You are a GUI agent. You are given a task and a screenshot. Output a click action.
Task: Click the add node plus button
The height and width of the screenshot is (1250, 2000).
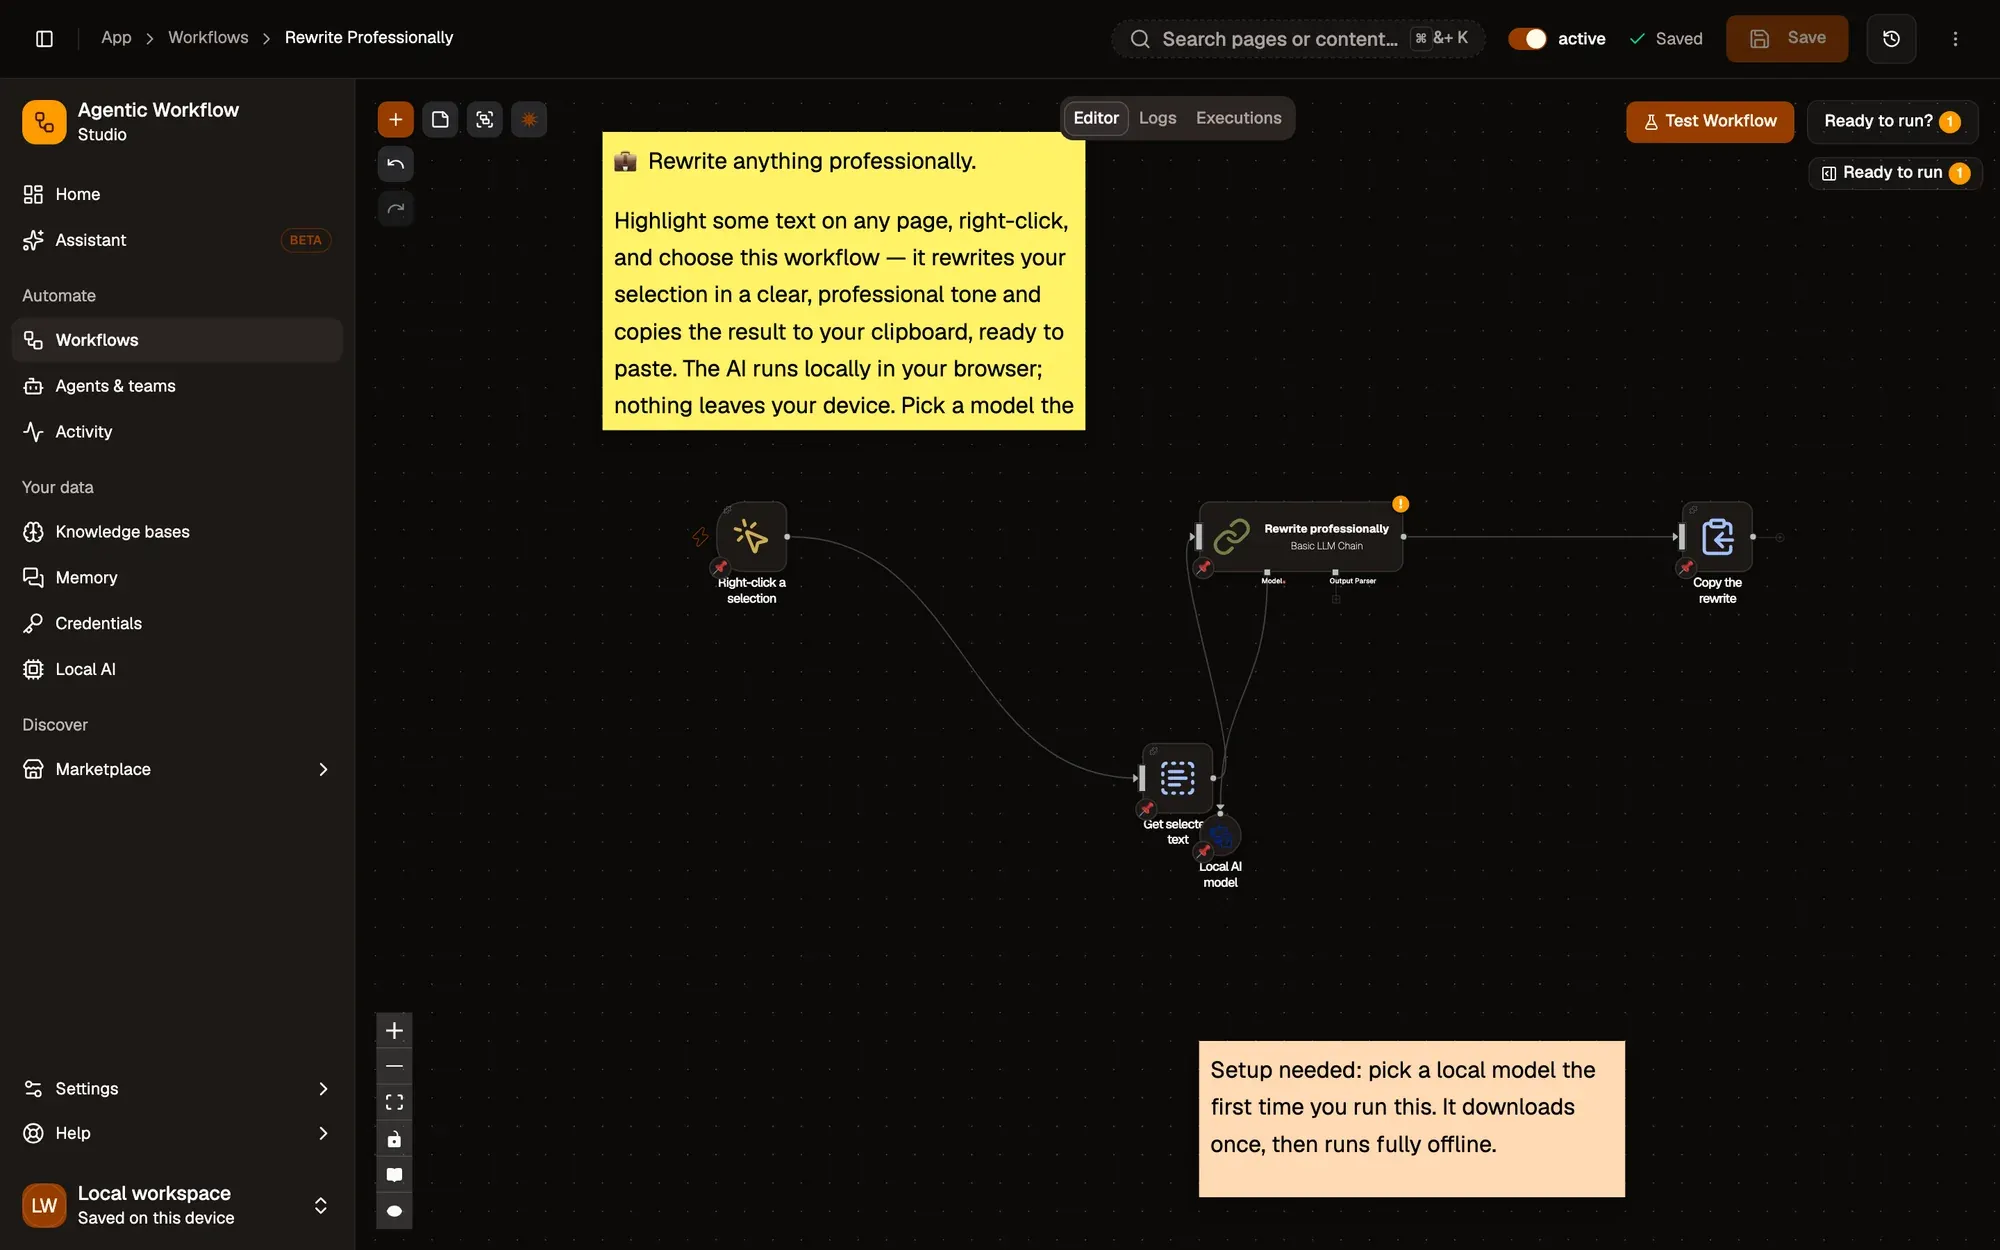click(395, 120)
